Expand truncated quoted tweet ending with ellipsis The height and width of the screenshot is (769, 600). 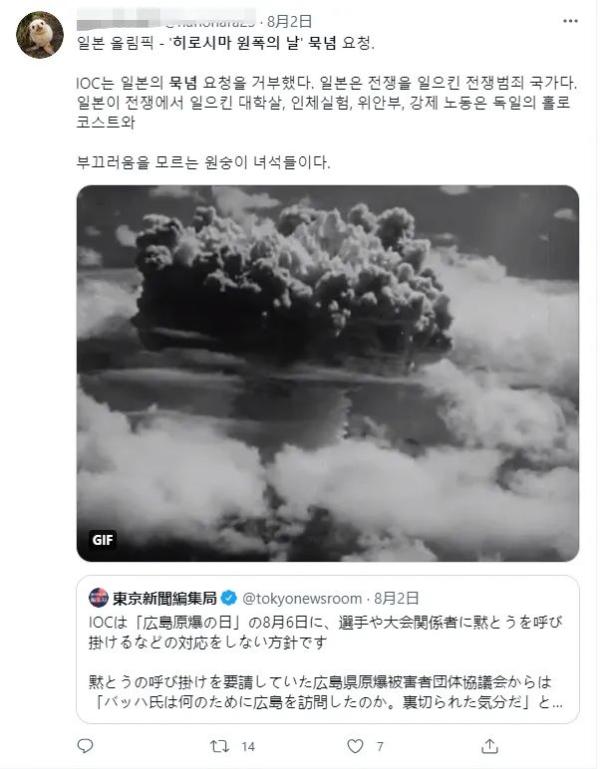[x=556, y=702]
